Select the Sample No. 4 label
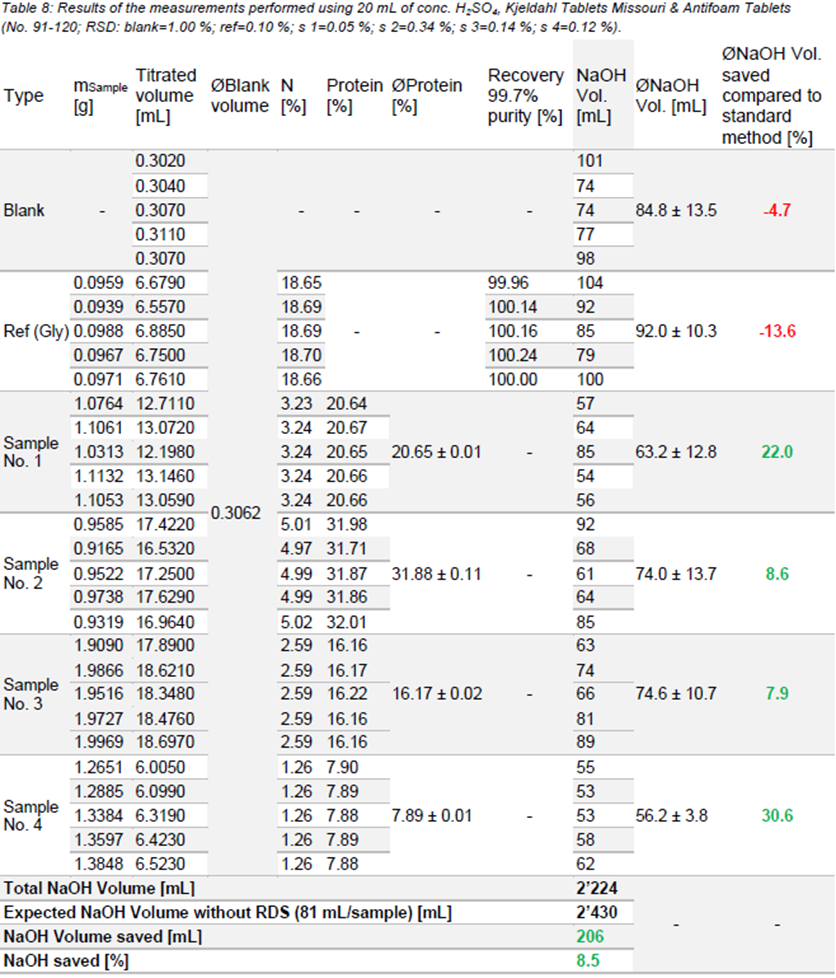836x978 pixels. (x=31, y=815)
